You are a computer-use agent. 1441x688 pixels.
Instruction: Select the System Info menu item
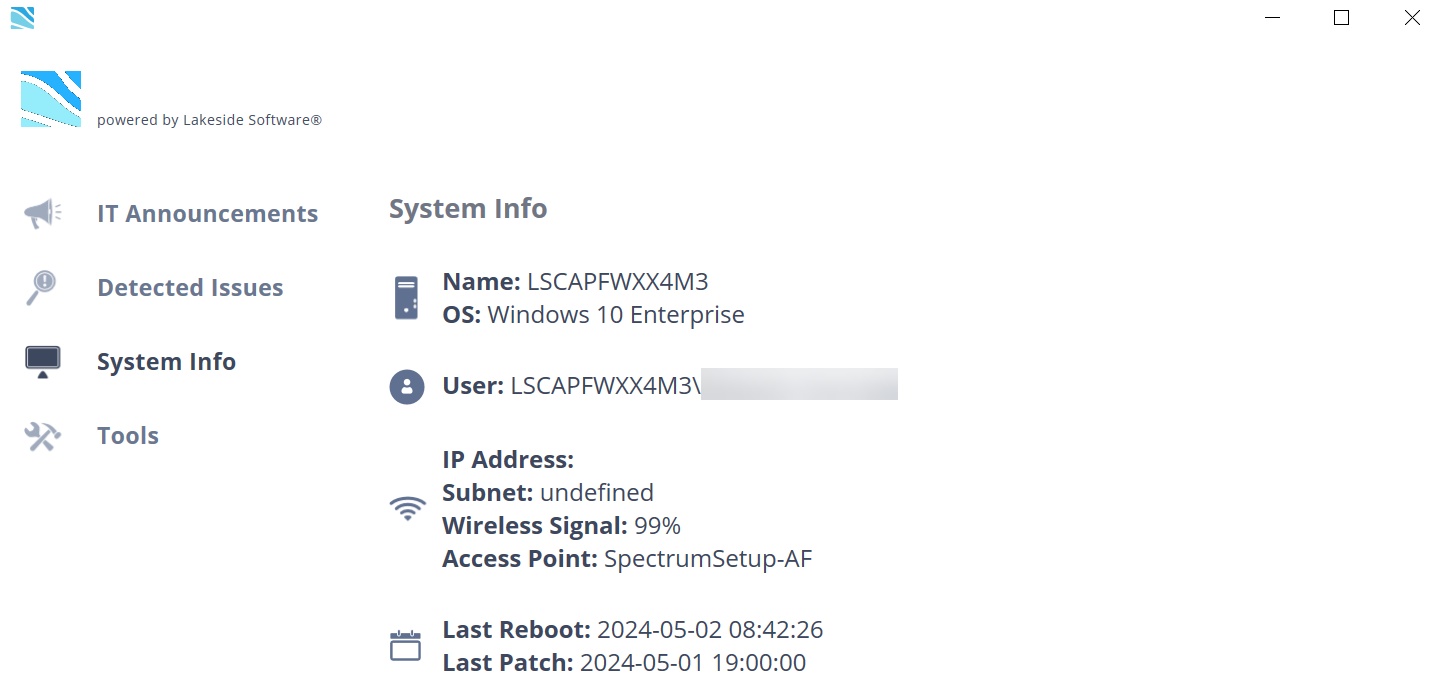[166, 362]
